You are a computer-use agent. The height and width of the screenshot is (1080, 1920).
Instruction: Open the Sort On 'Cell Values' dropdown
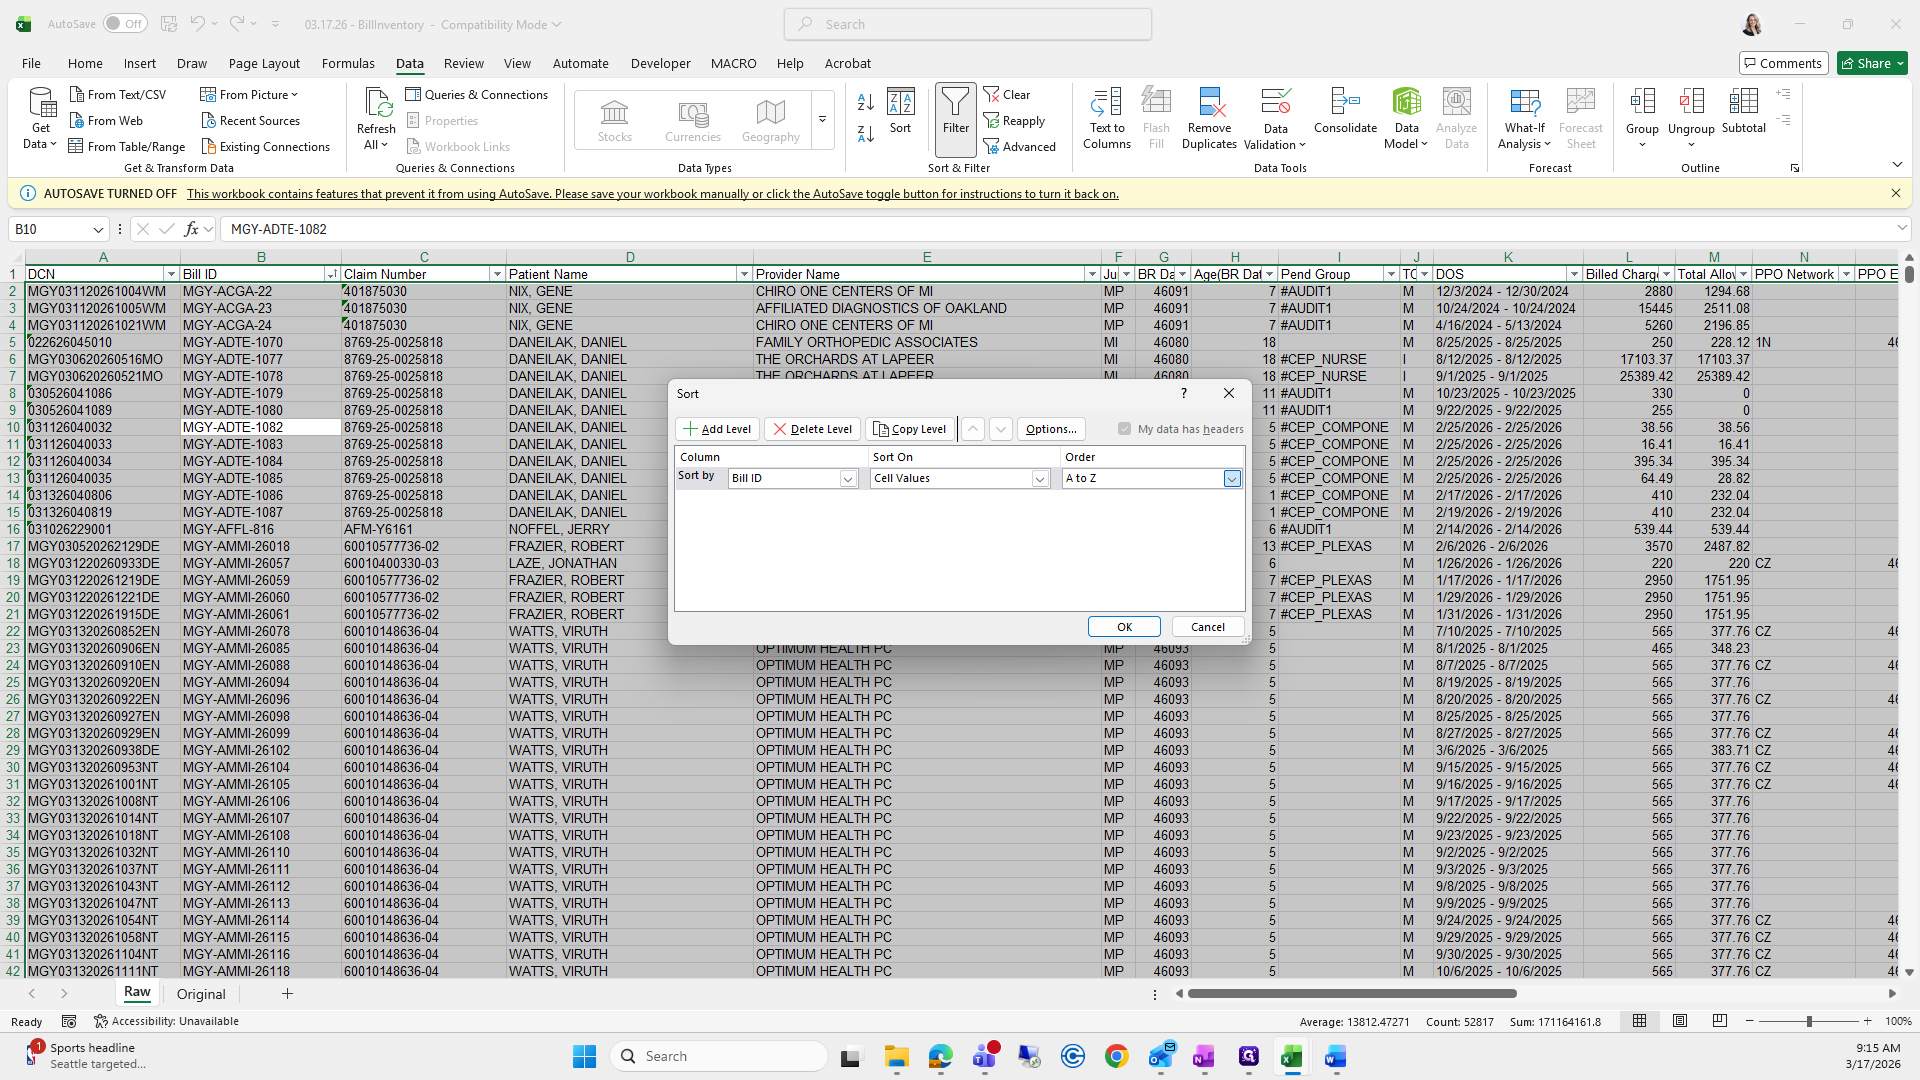pos(1040,479)
